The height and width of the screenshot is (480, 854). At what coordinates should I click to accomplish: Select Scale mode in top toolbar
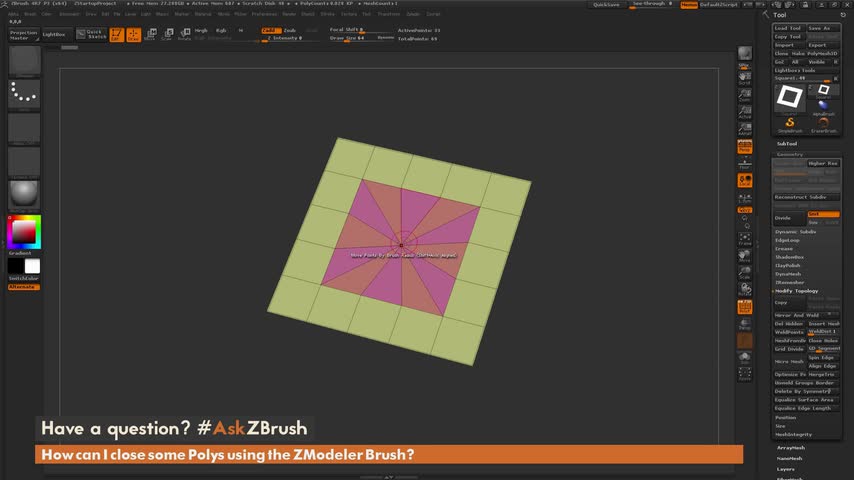(x=168, y=34)
